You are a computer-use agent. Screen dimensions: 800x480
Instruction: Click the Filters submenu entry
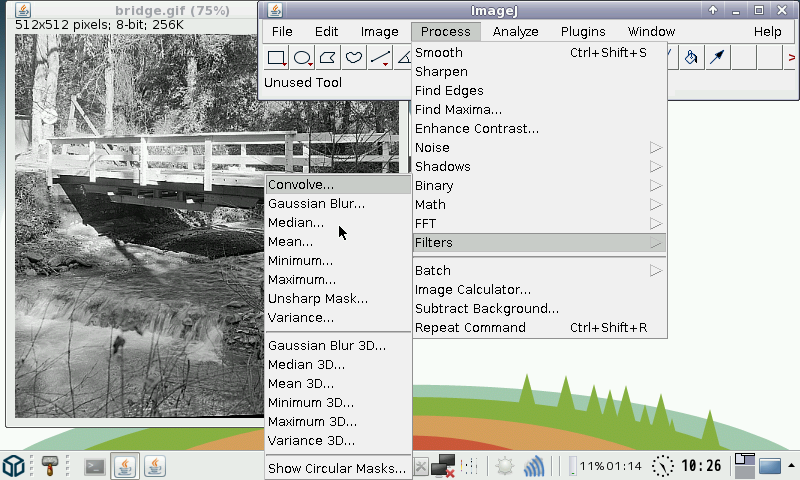click(539, 243)
